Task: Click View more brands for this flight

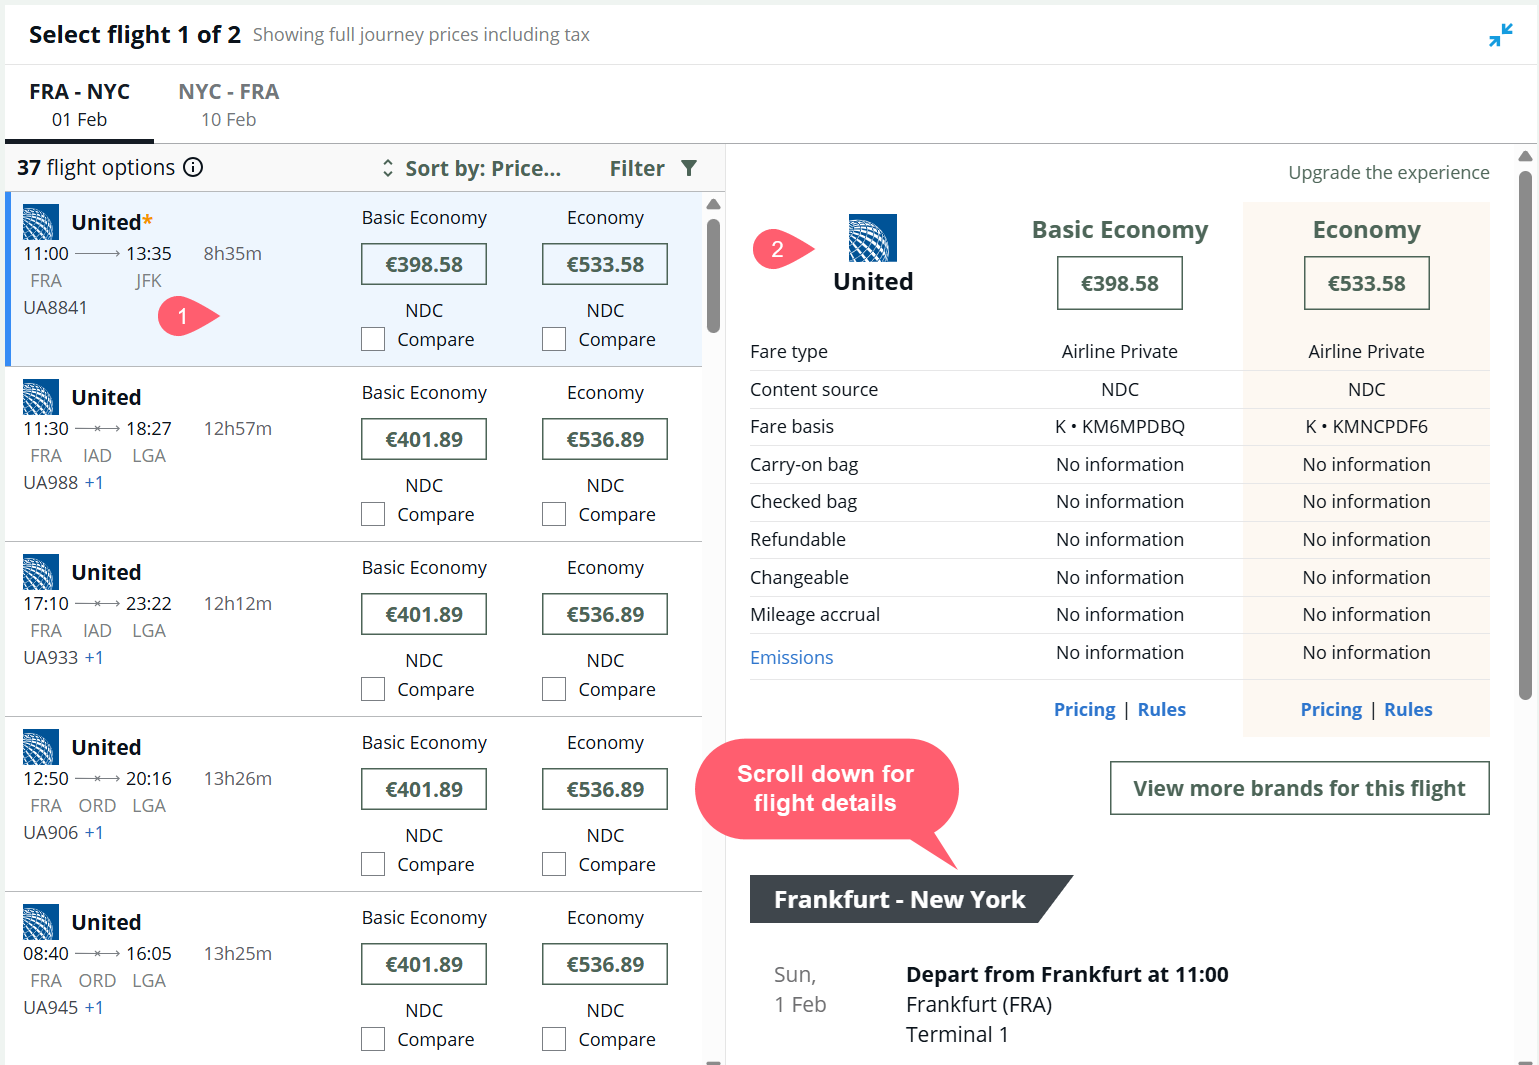Action: (x=1300, y=788)
